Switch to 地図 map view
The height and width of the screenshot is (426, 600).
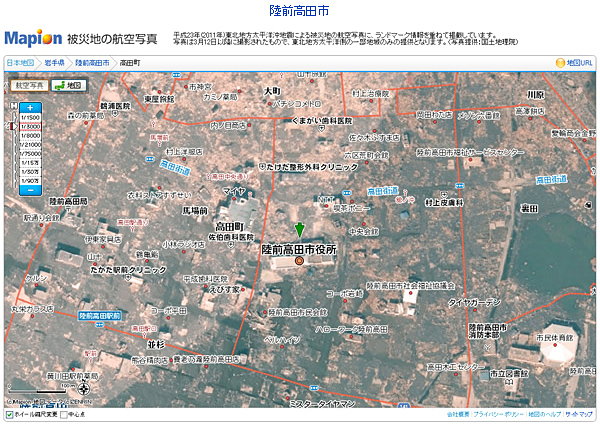pos(69,86)
